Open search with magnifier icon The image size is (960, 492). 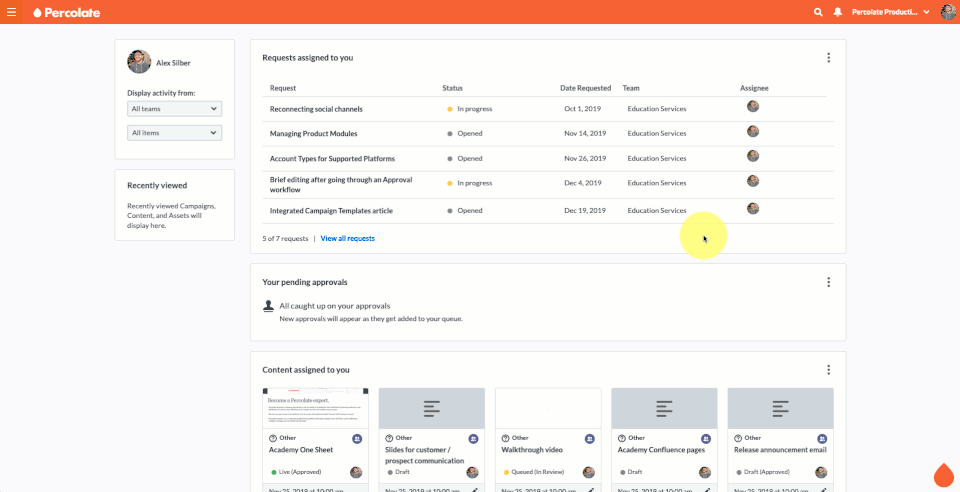coord(818,12)
